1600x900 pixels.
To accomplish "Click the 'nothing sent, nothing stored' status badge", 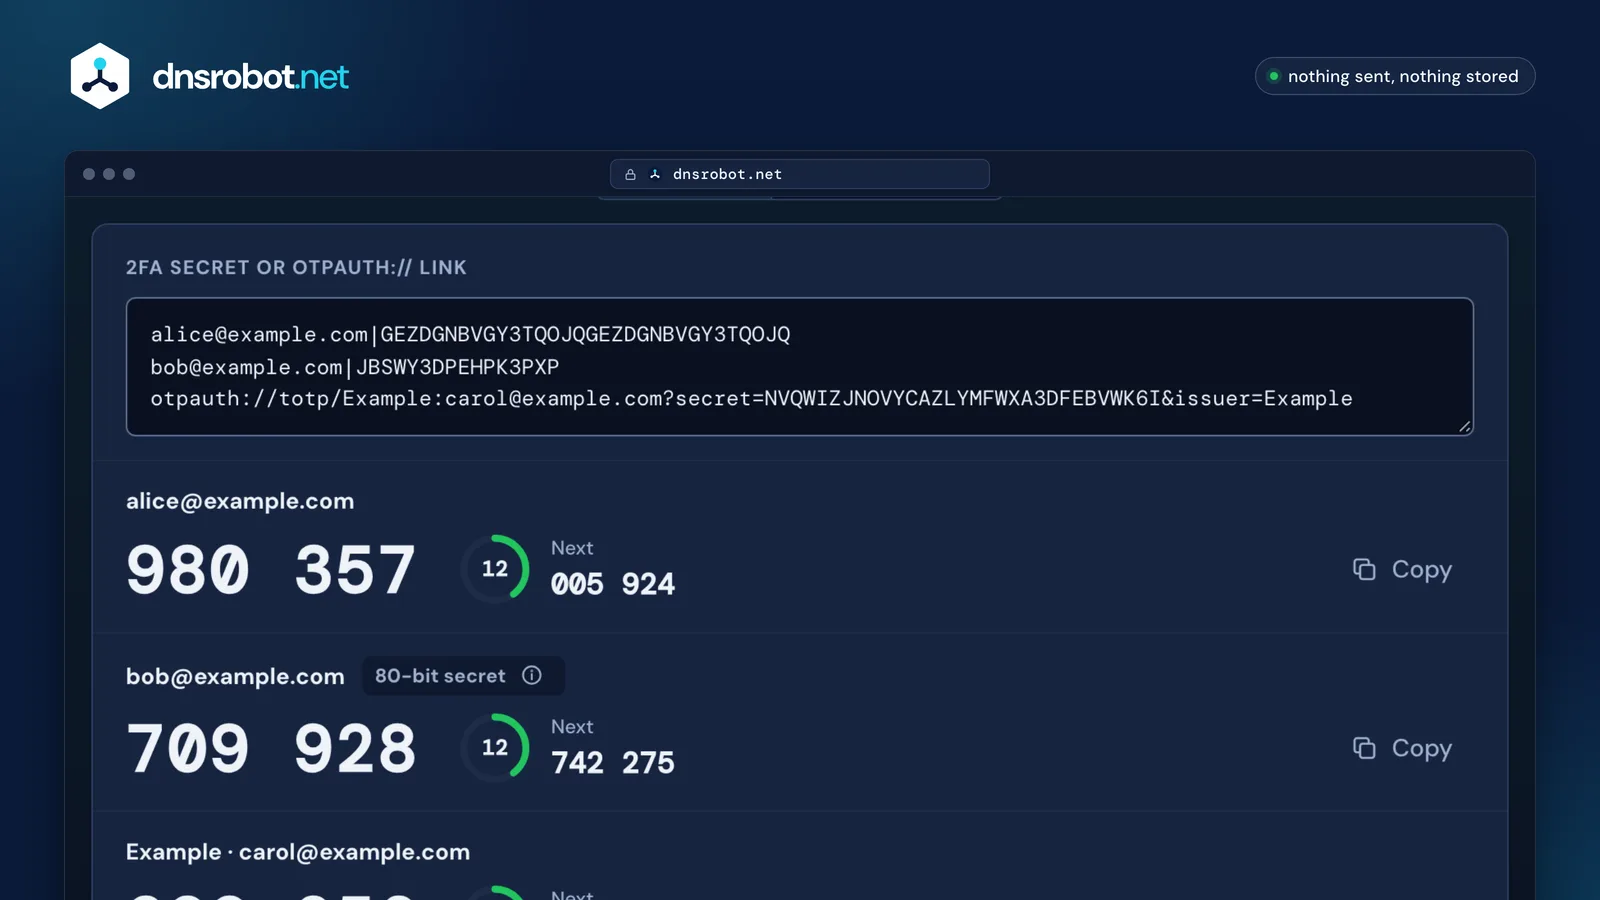I will [x=1395, y=76].
